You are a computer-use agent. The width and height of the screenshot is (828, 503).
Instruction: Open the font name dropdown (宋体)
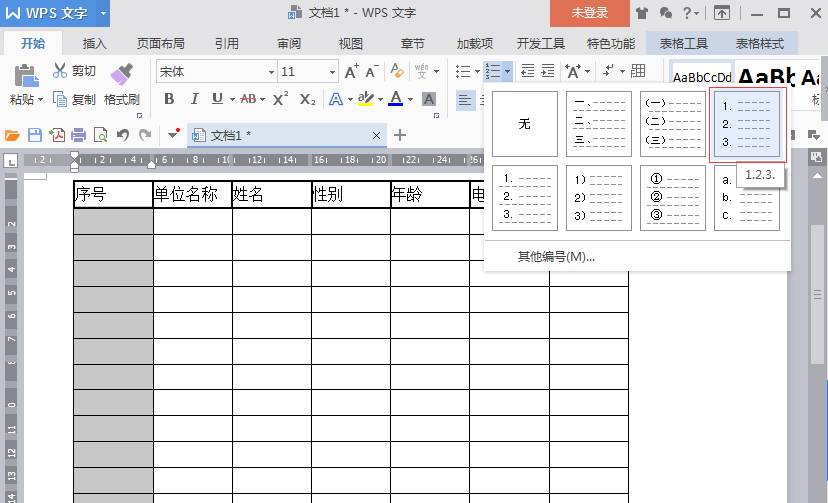270,72
